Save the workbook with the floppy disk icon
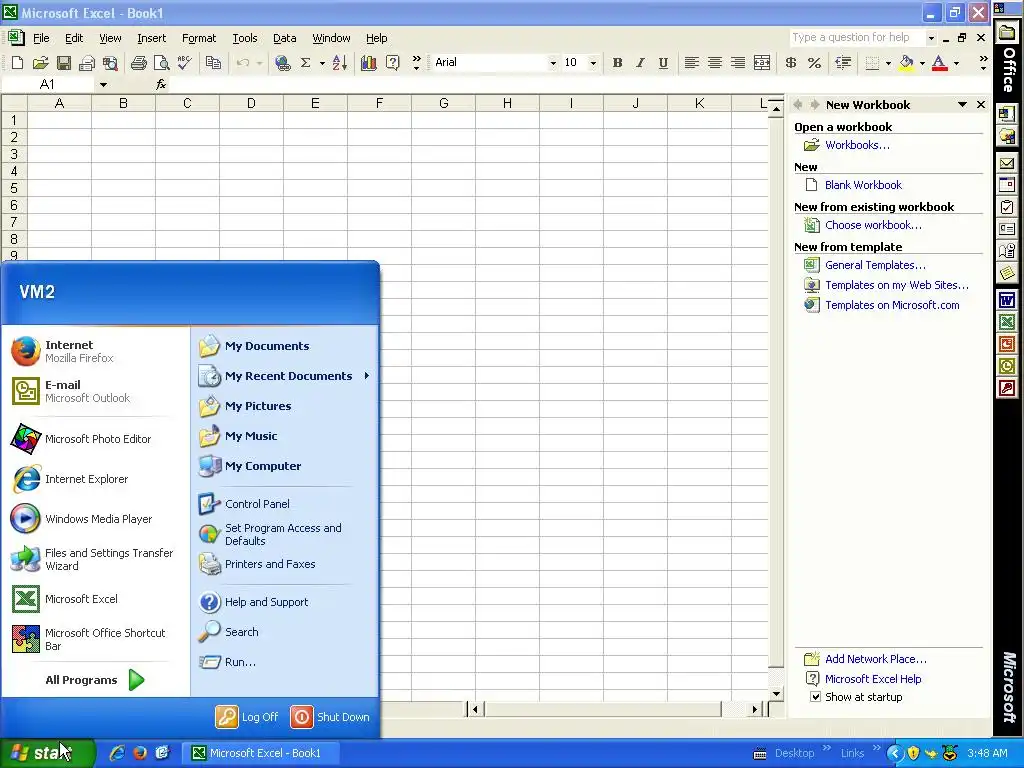 tap(63, 63)
